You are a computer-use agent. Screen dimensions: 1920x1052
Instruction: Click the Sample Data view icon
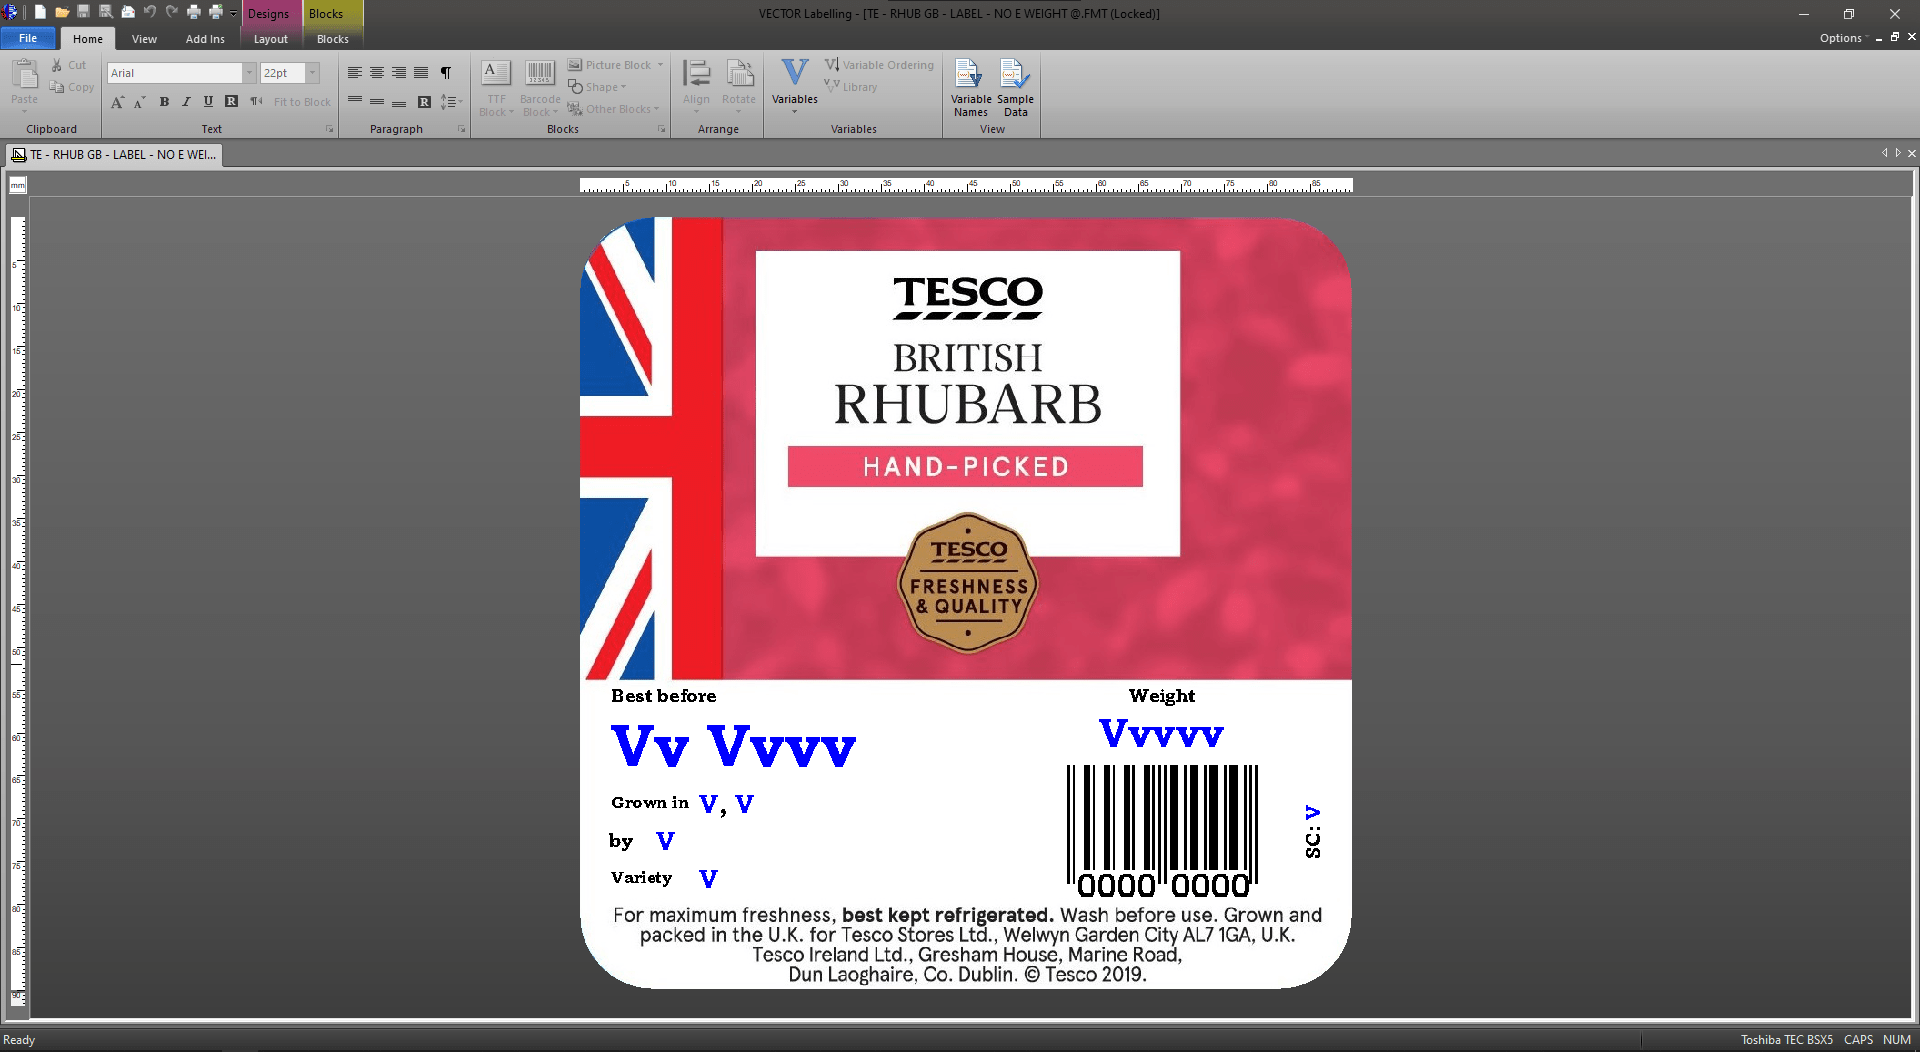tap(1015, 88)
